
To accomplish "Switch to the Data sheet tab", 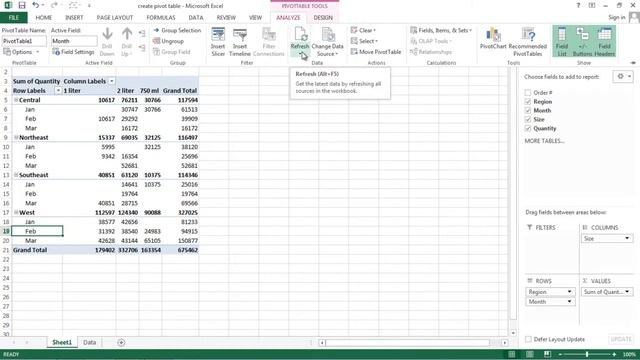I will [x=89, y=342].
